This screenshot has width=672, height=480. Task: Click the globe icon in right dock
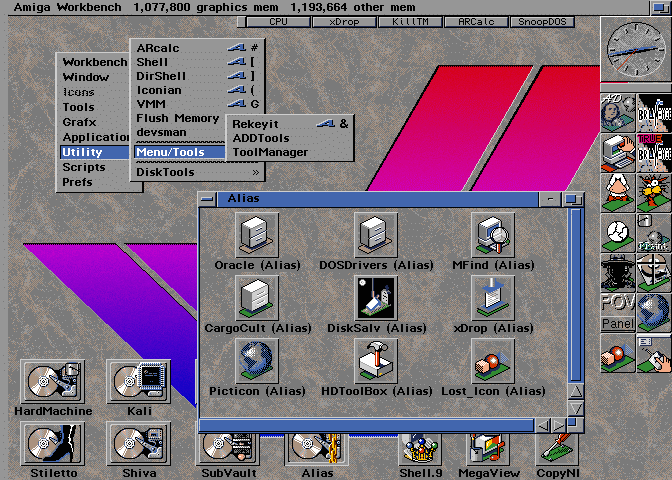[654, 313]
